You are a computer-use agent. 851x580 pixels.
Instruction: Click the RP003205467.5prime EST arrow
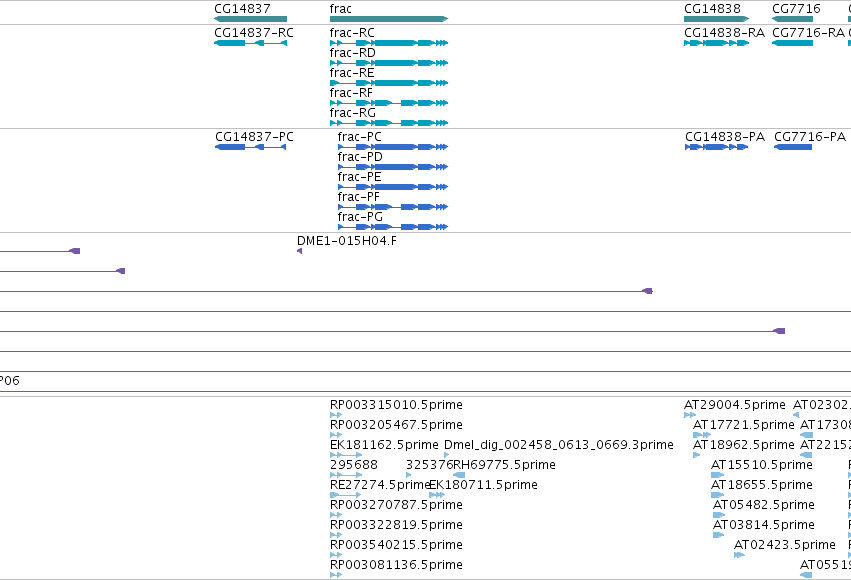336,435
